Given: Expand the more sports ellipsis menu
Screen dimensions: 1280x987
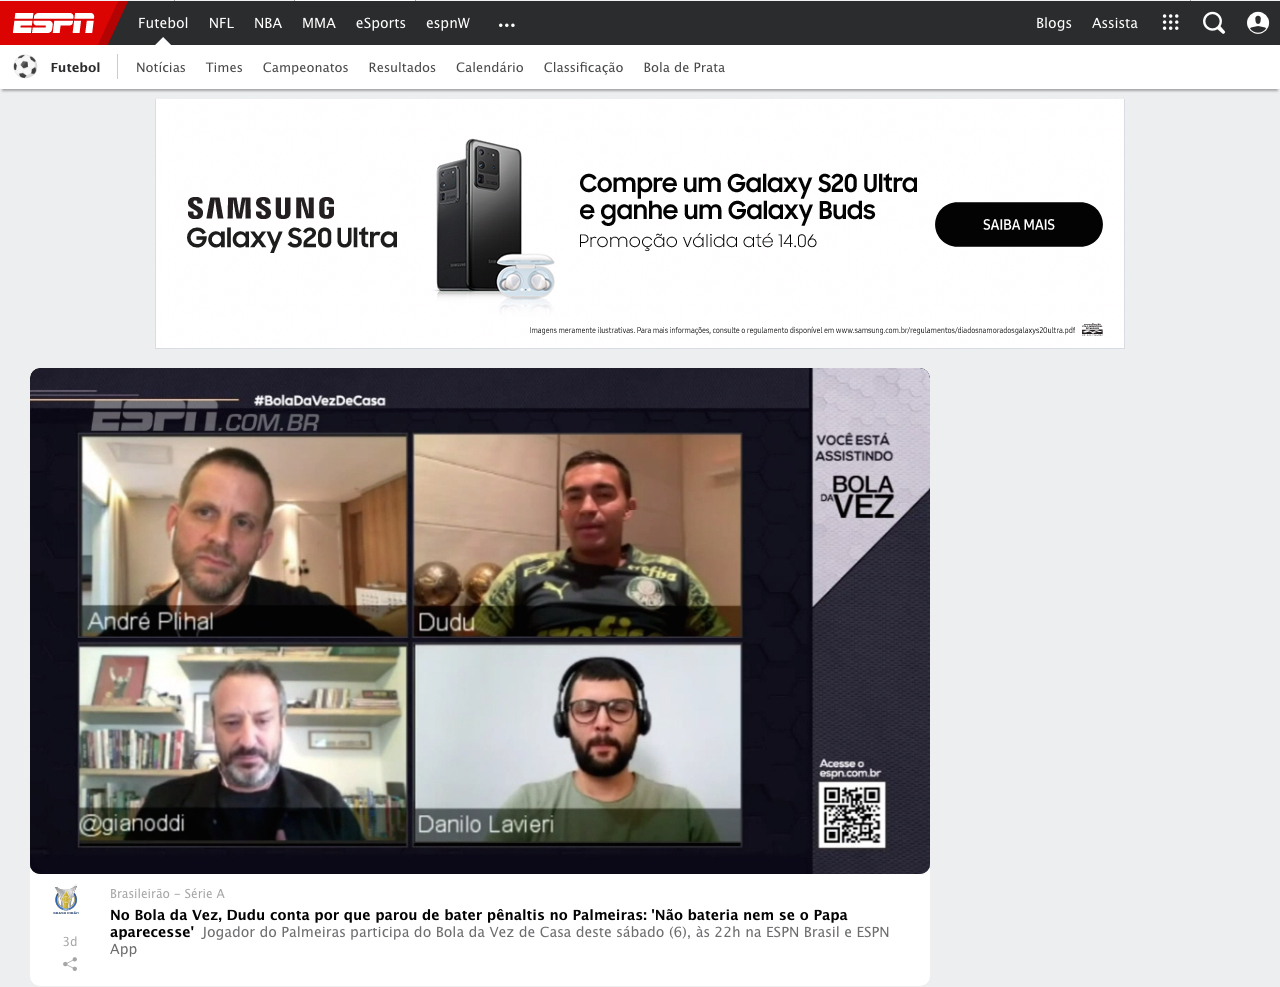Looking at the screenshot, I should point(507,24).
